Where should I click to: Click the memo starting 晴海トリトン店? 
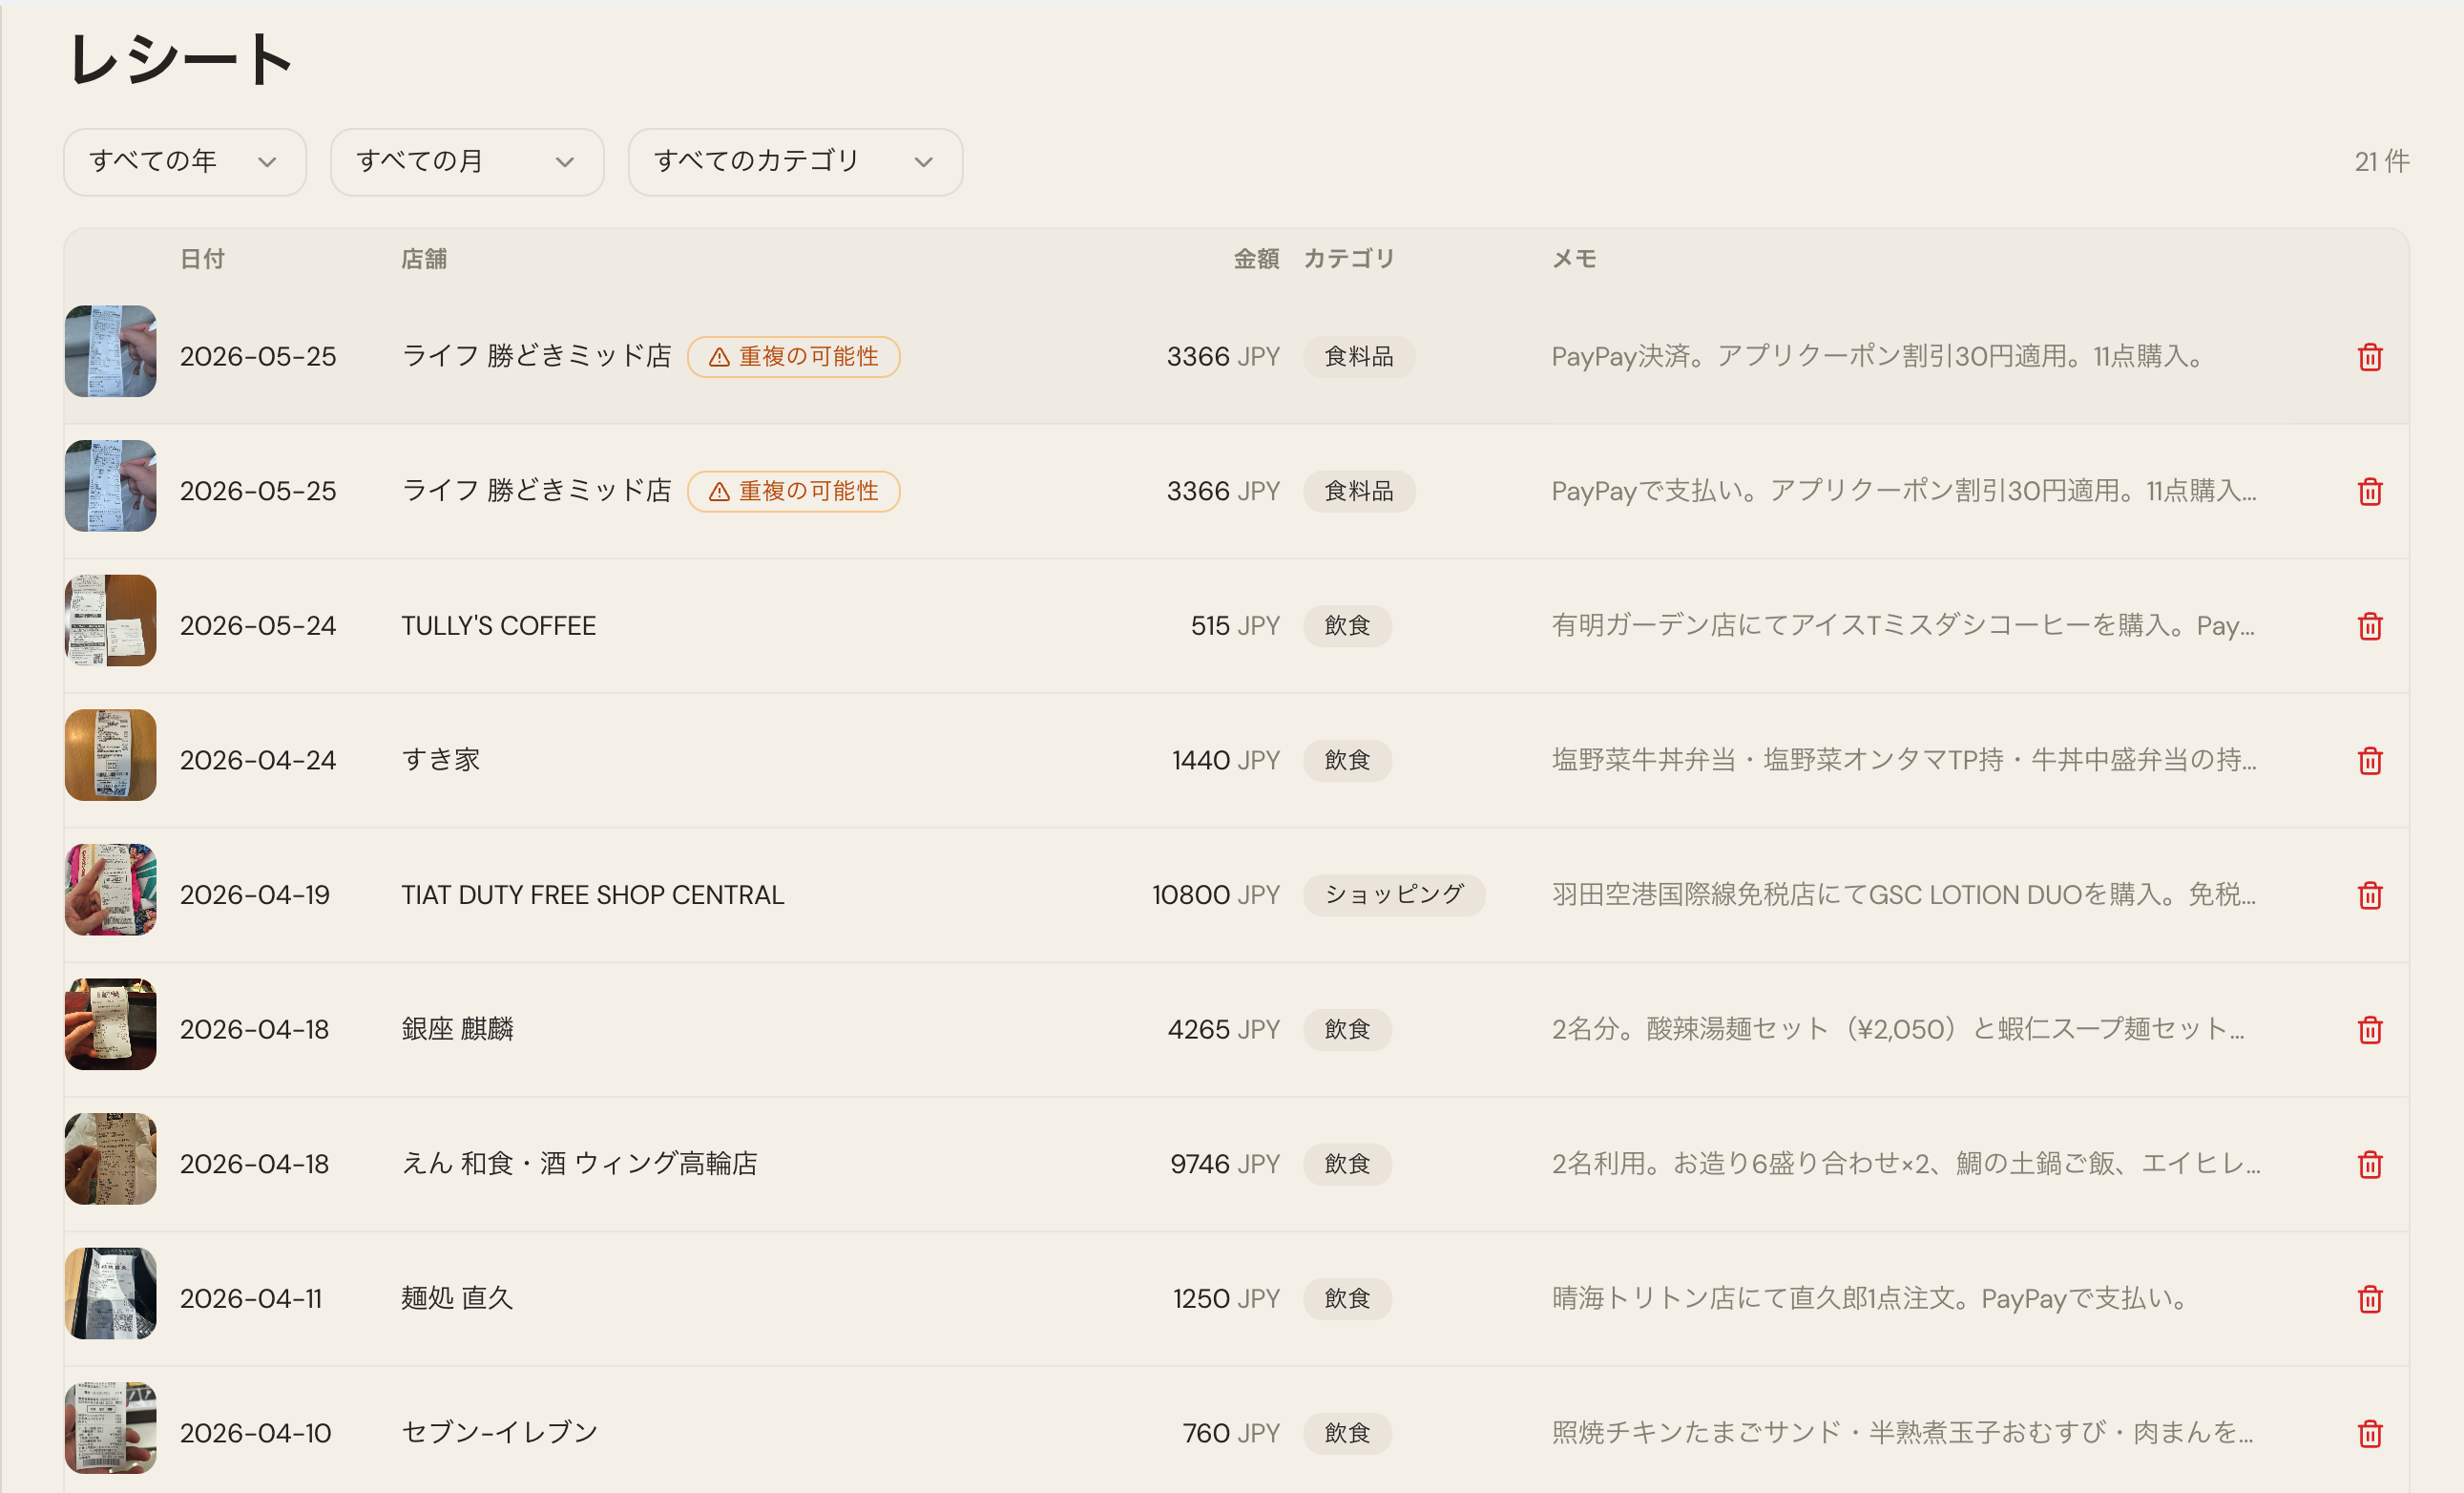[x=1872, y=1299]
